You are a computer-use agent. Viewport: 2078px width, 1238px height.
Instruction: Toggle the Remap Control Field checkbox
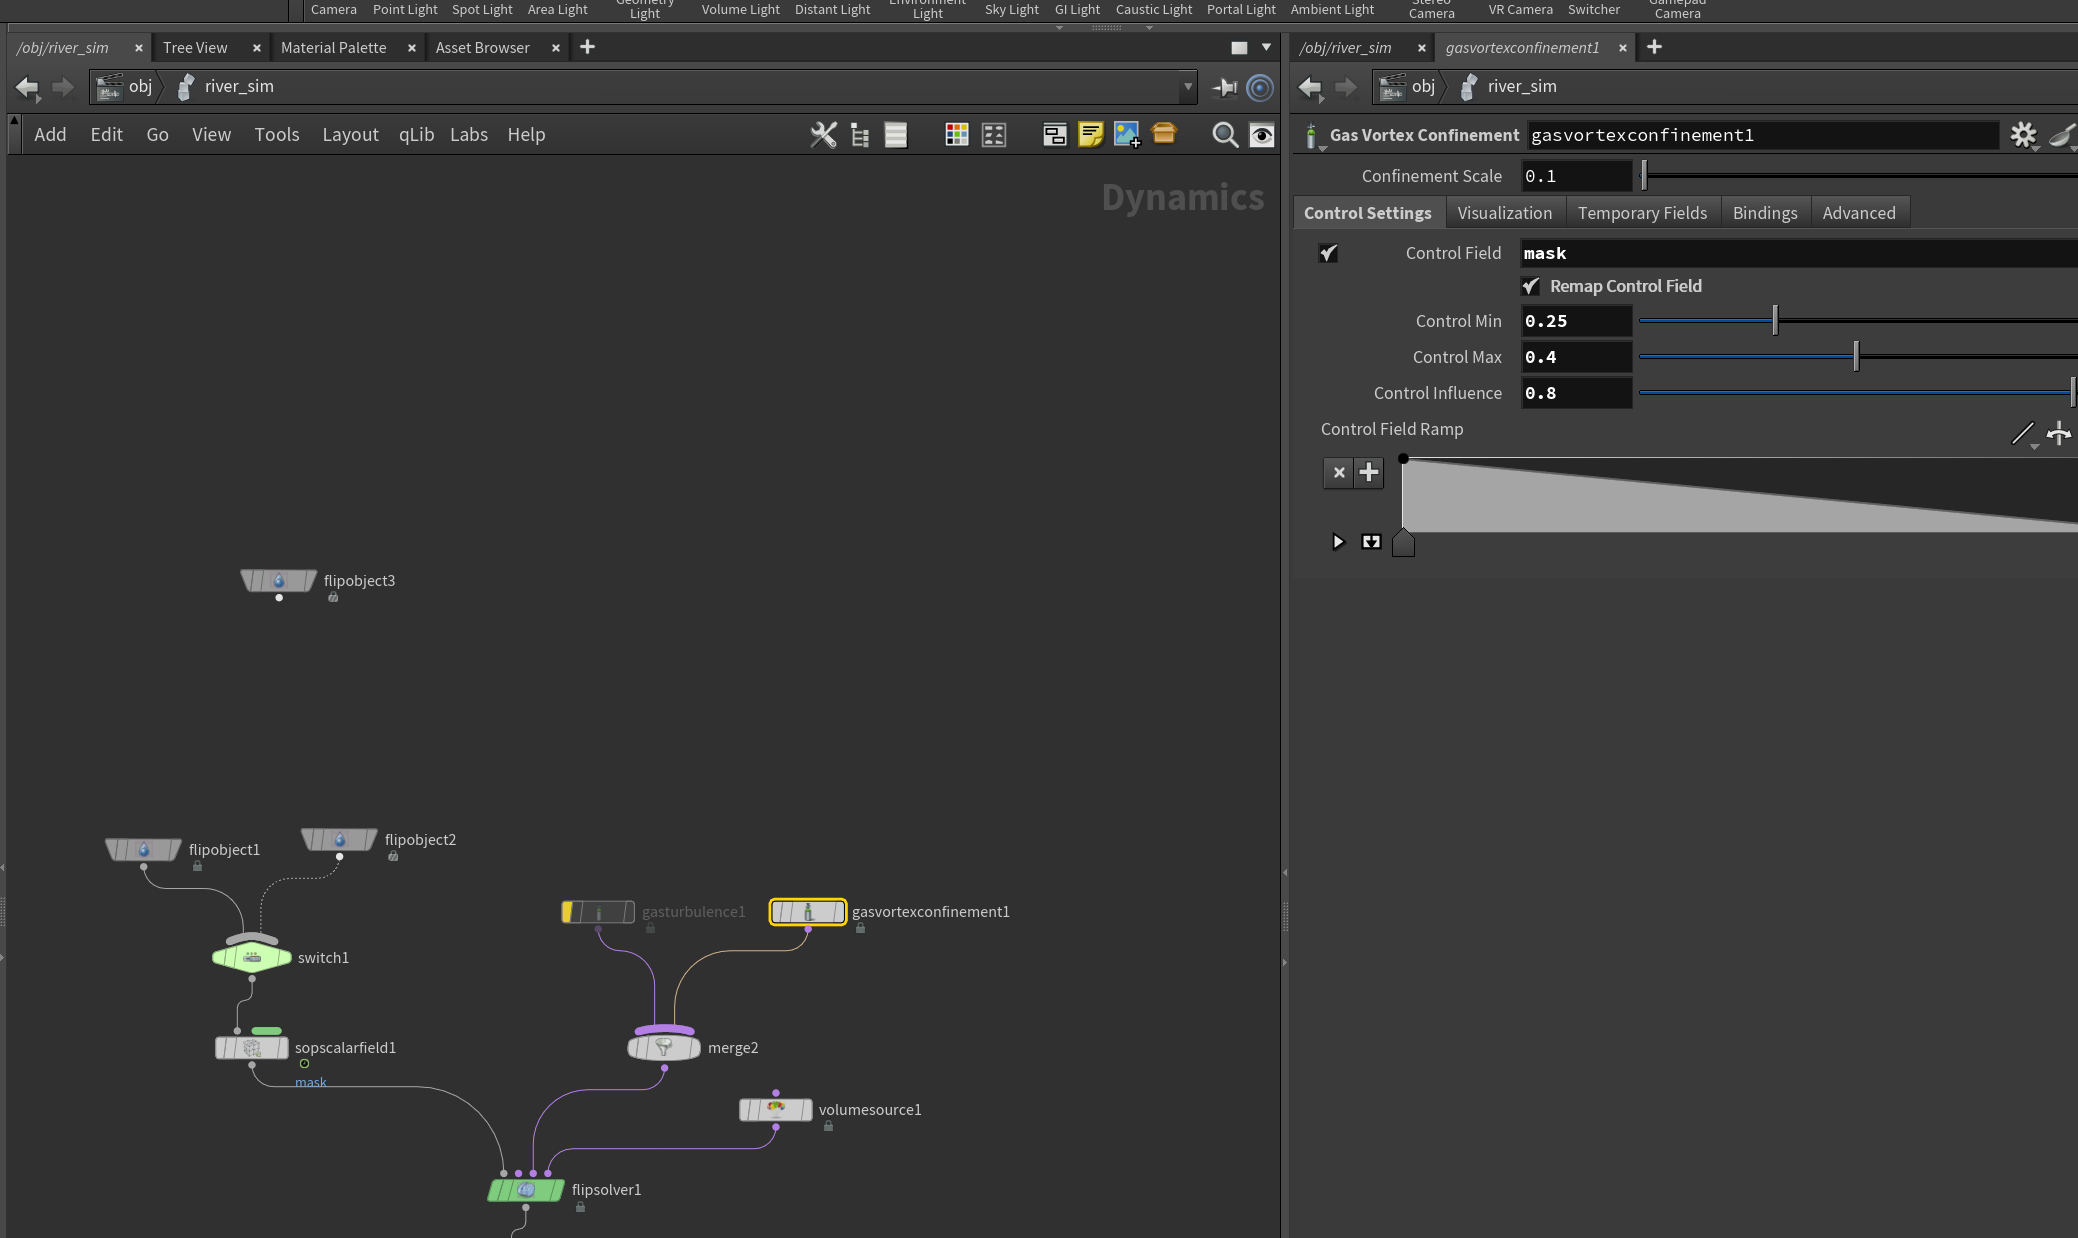(x=1531, y=286)
